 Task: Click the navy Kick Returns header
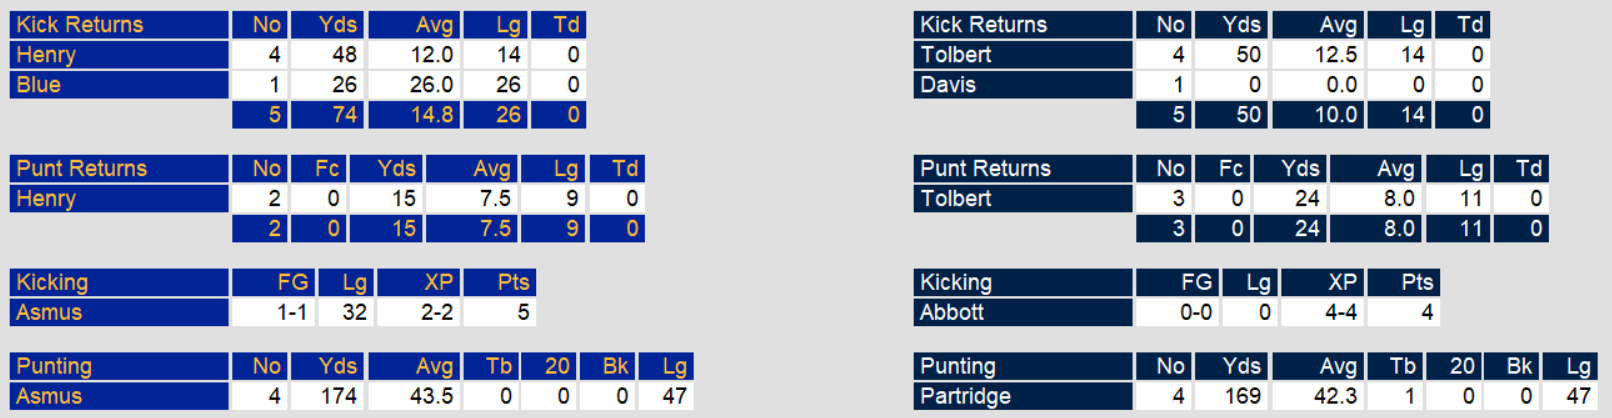coord(983,25)
